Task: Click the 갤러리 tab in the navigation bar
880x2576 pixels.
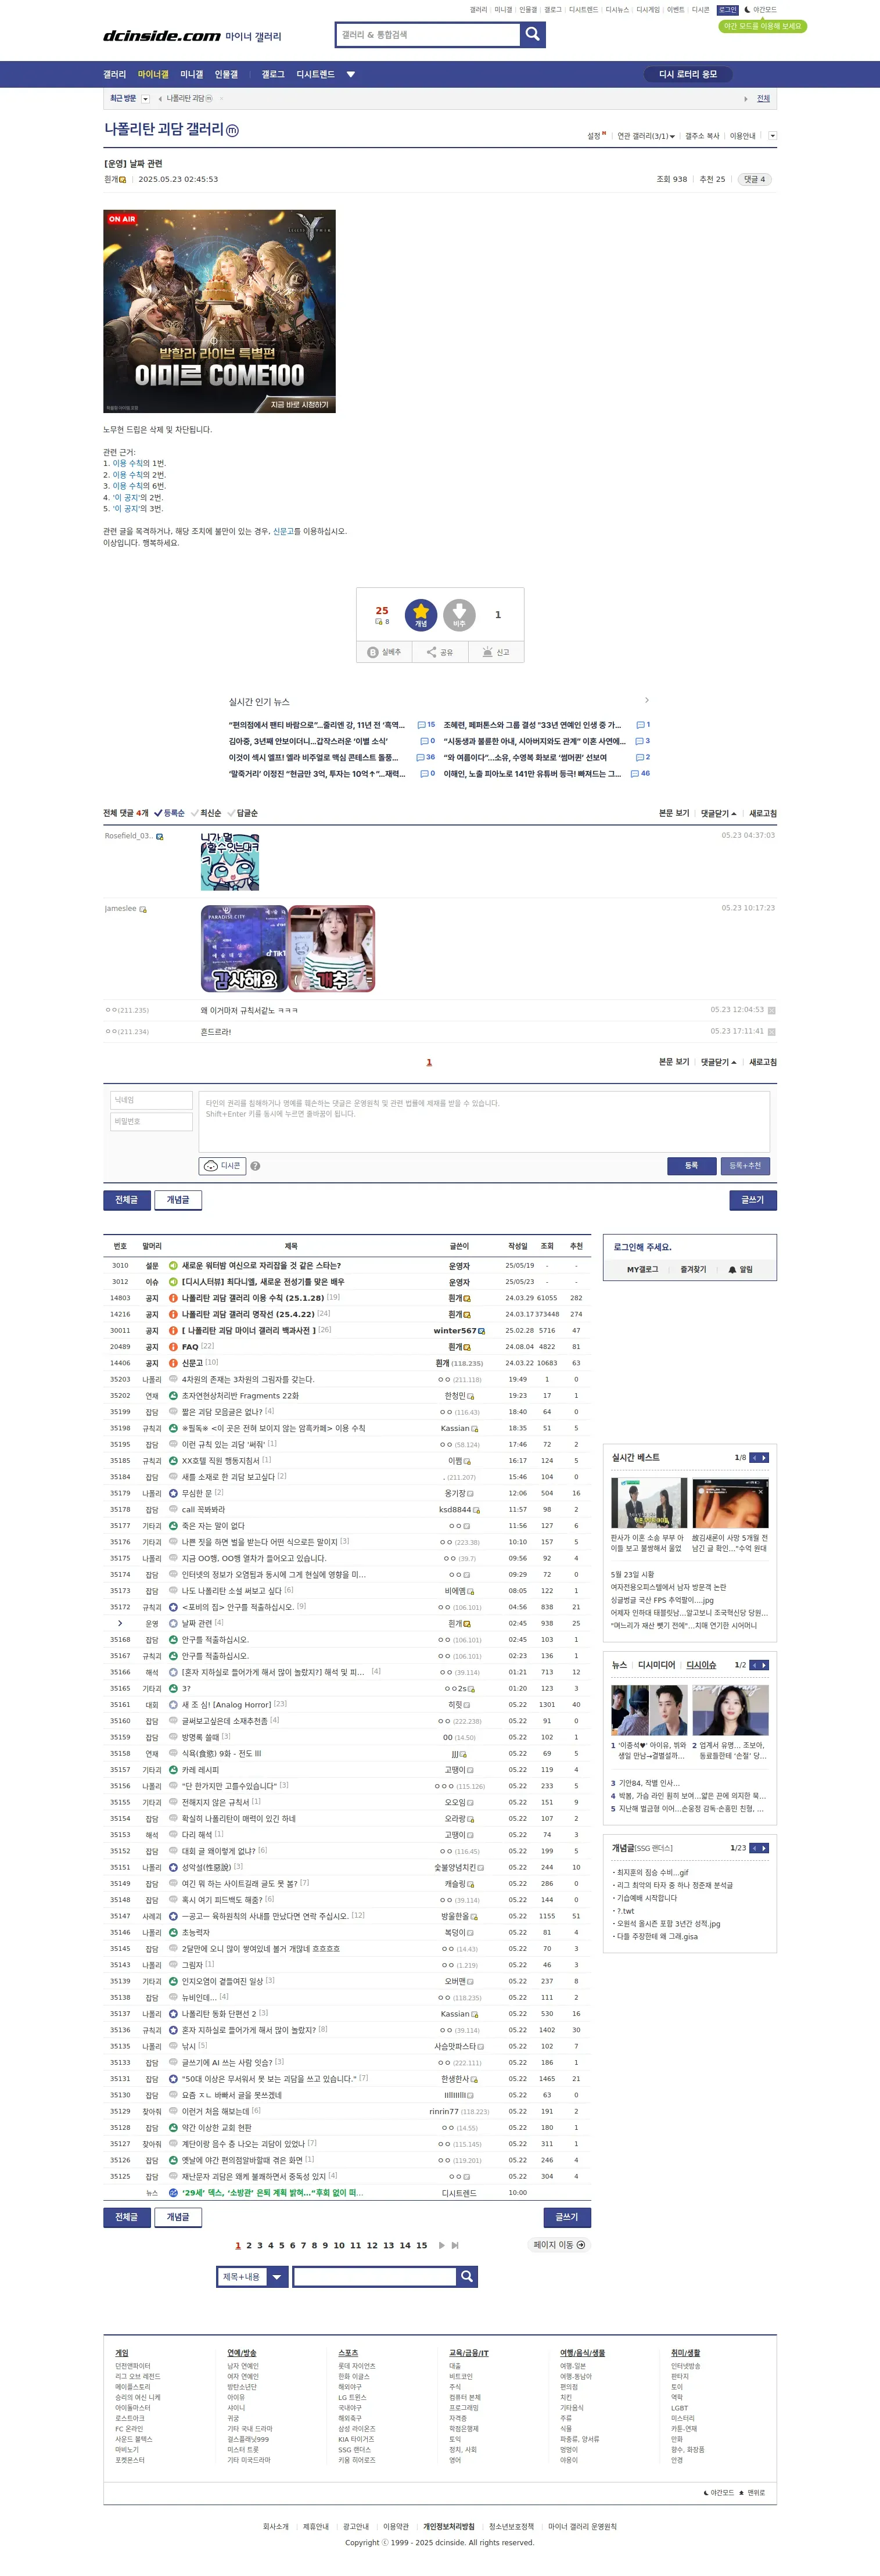Action: 115,74
